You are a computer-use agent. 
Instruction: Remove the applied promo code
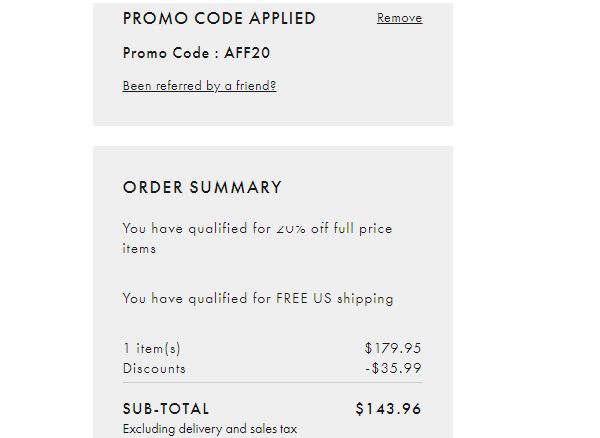[399, 18]
